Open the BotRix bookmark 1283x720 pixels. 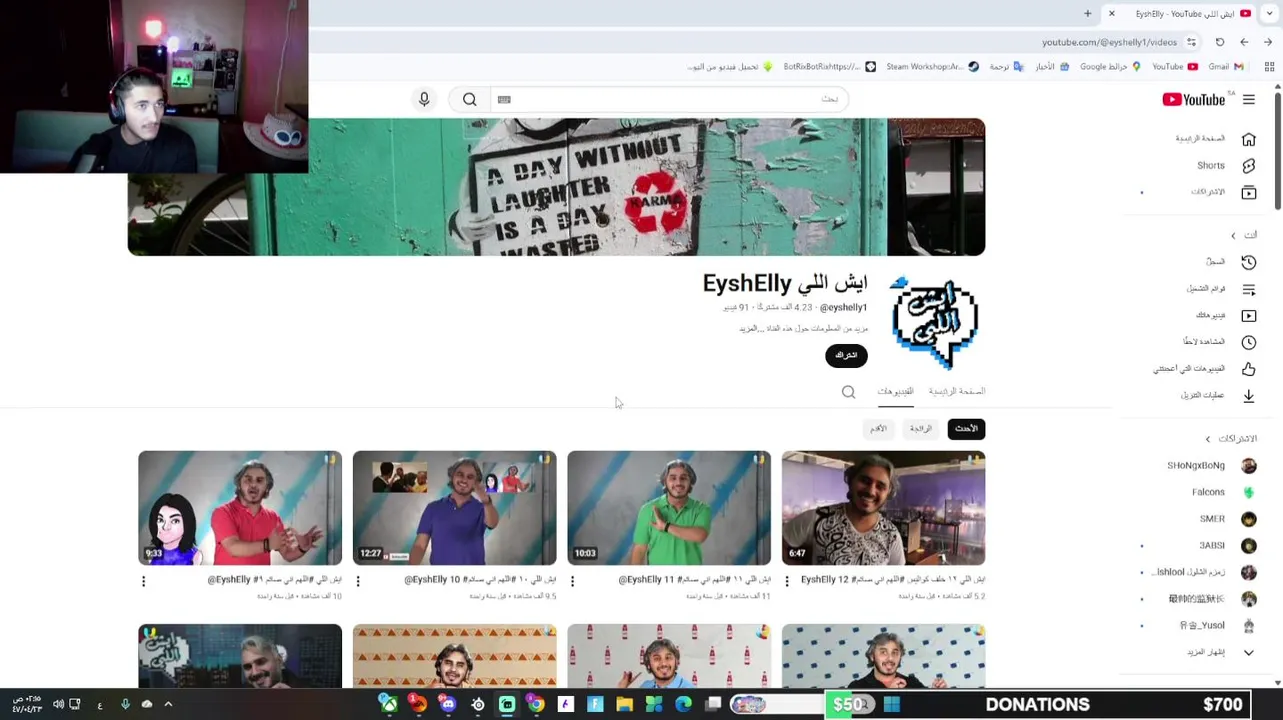tap(829, 67)
